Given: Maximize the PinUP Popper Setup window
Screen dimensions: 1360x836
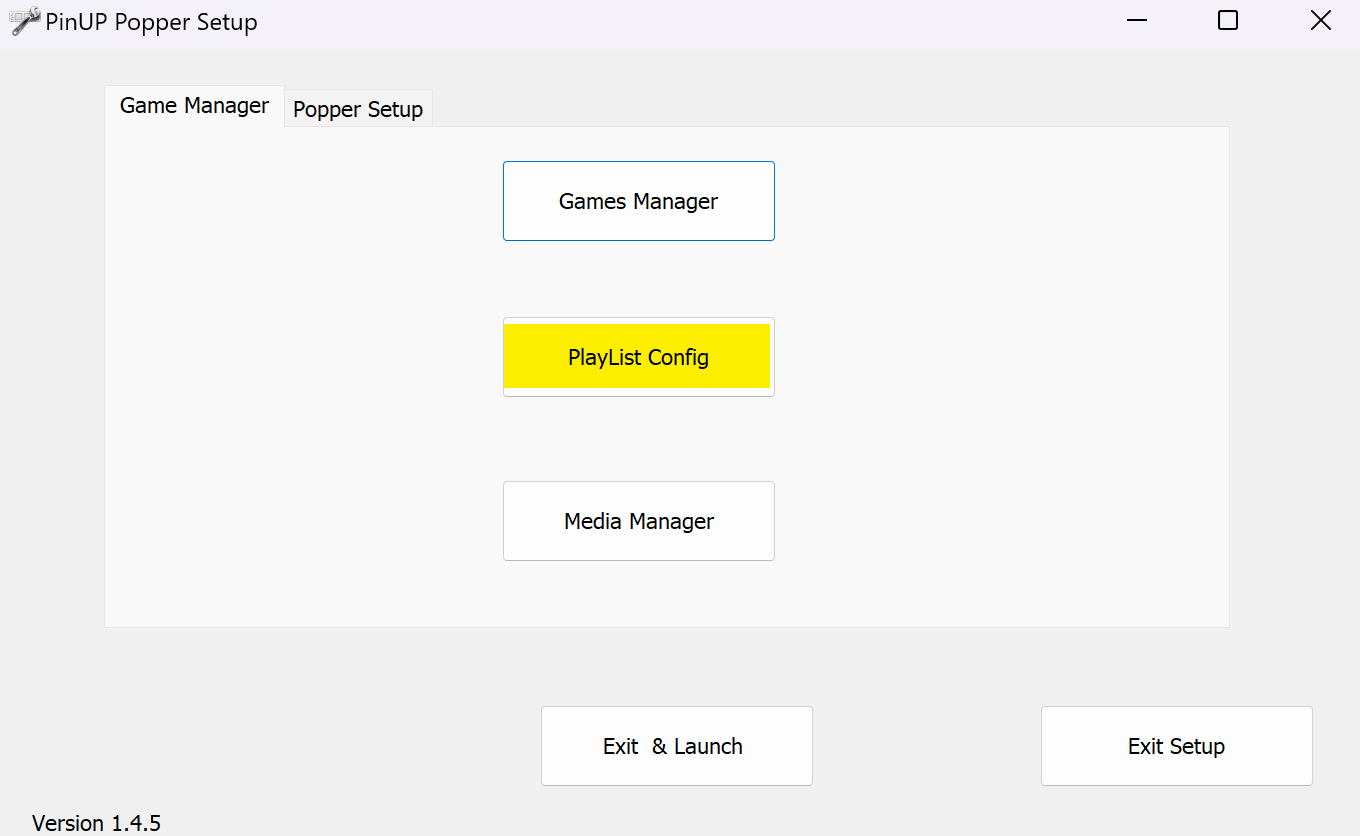Looking at the screenshot, I should point(1228,21).
